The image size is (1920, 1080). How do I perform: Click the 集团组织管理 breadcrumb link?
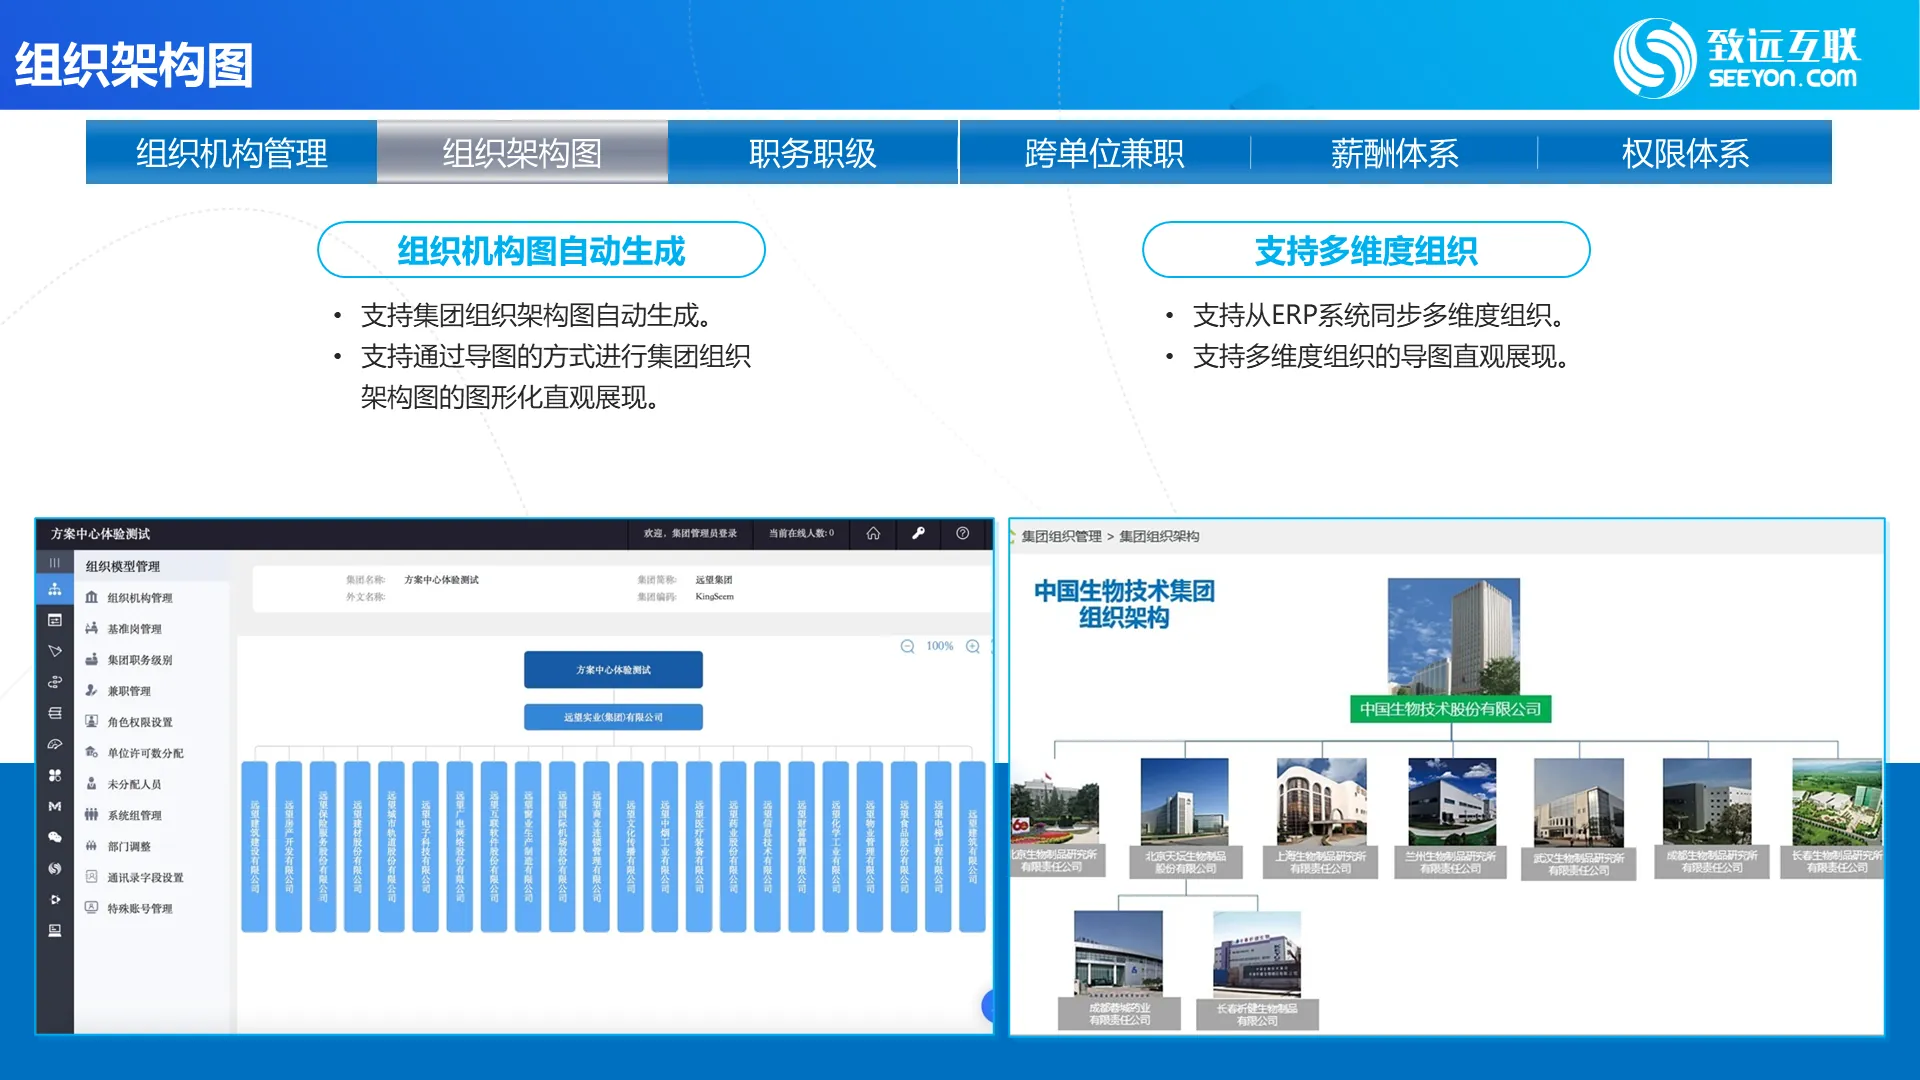pyautogui.click(x=1061, y=537)
